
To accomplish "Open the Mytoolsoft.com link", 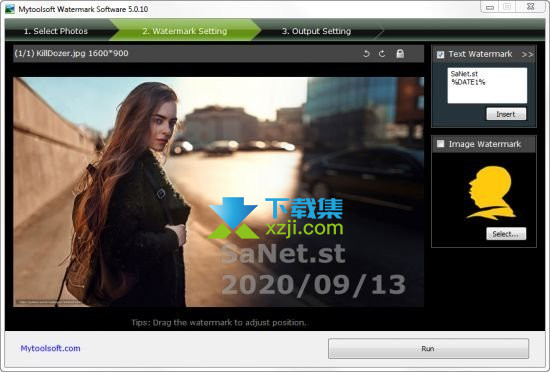I will (51, 348).
